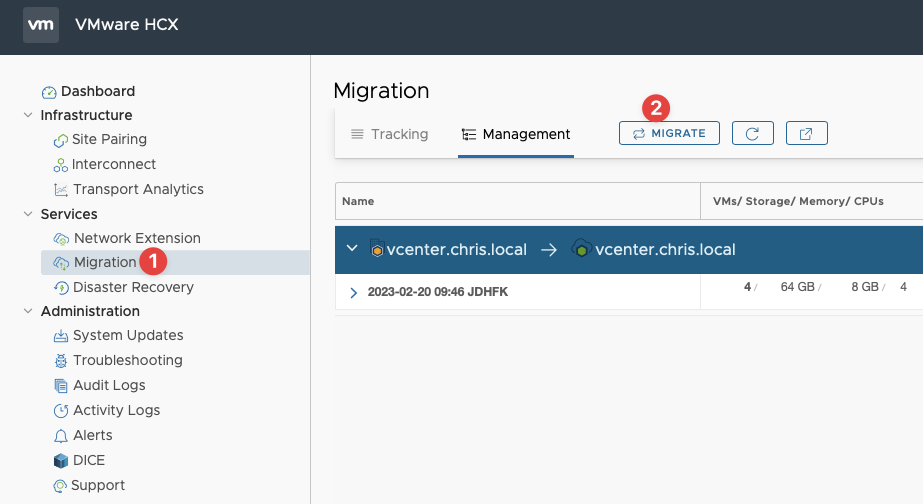Open Alerts page
Image resolution: width=923 pixels, height=504 pixels.
92,435
